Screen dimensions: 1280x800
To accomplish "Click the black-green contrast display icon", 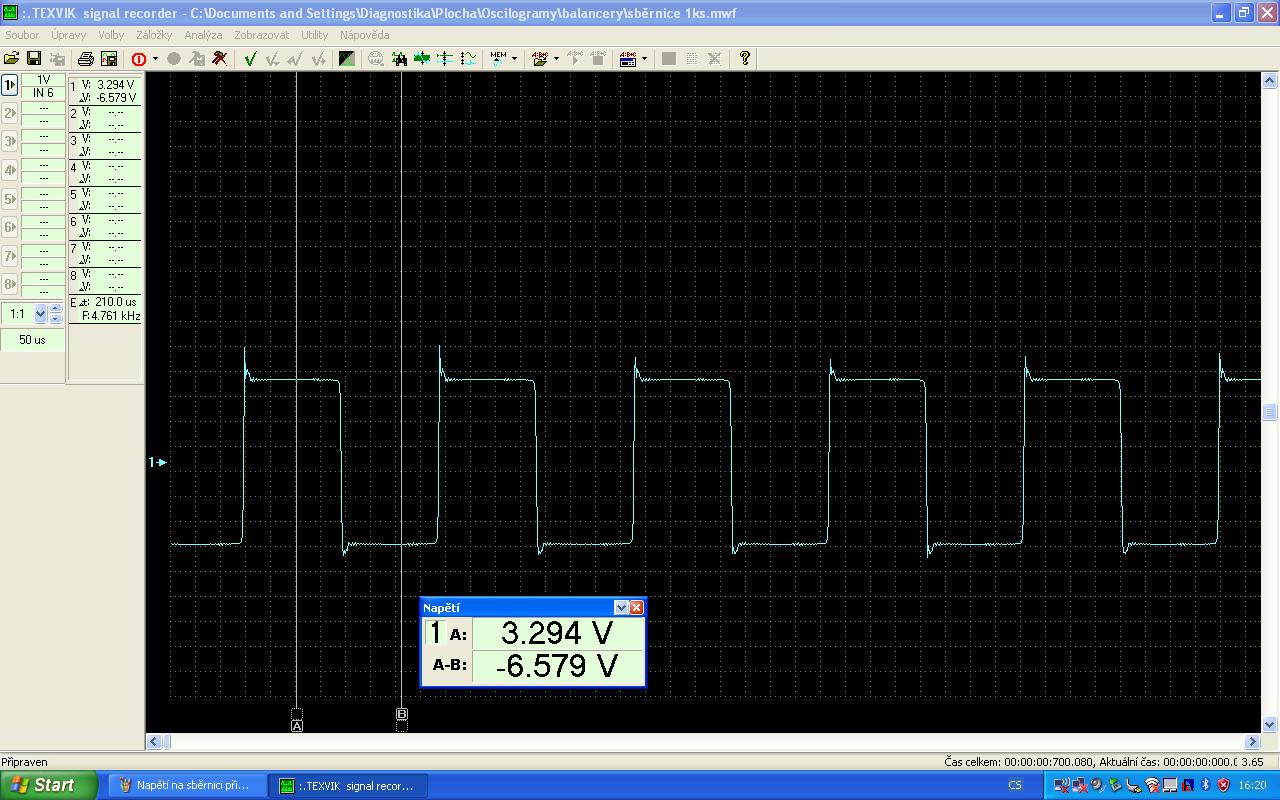I will coord(346,59).
